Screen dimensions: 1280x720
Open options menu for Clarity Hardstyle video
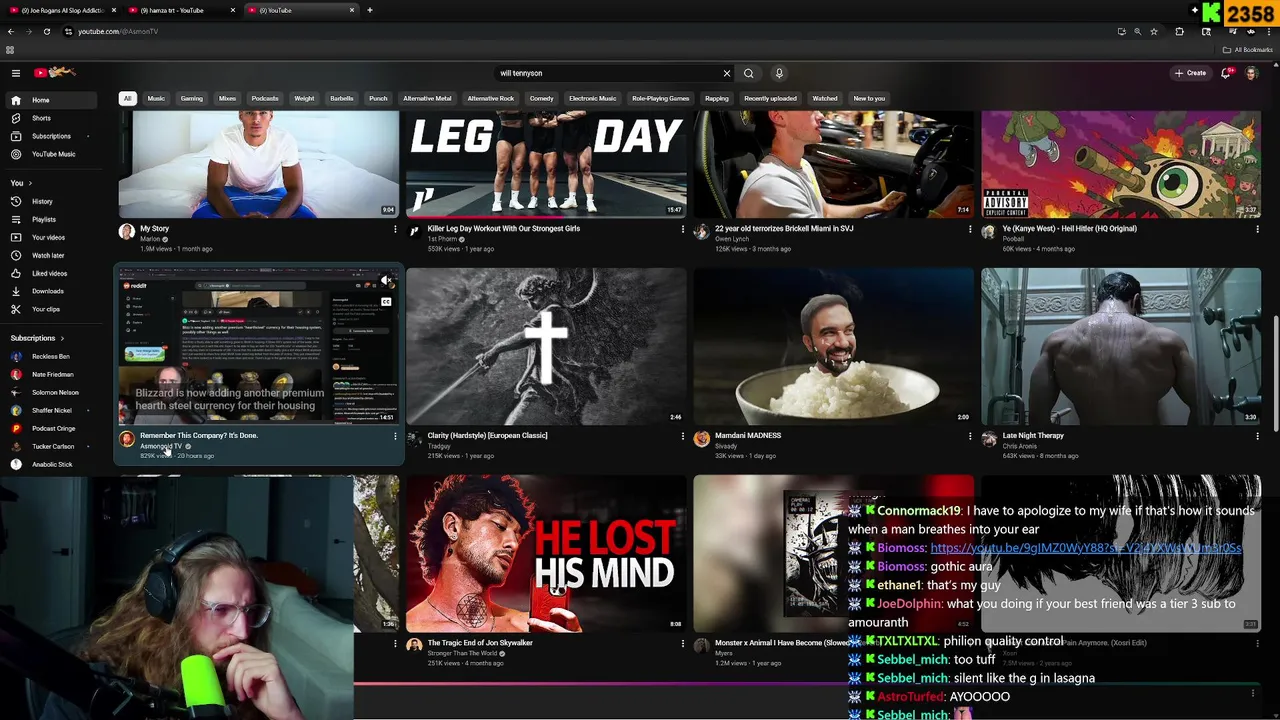point(683,436)
